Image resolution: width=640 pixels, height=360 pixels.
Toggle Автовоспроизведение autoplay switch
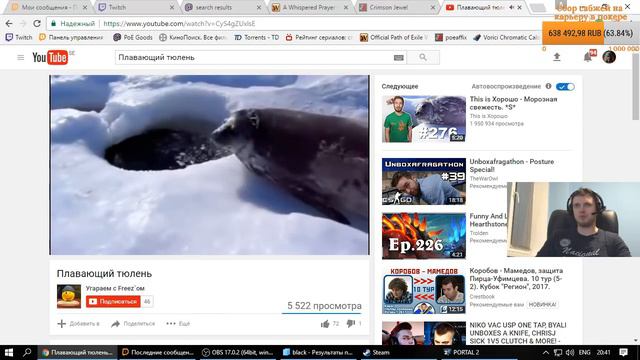tap(565, 87)
